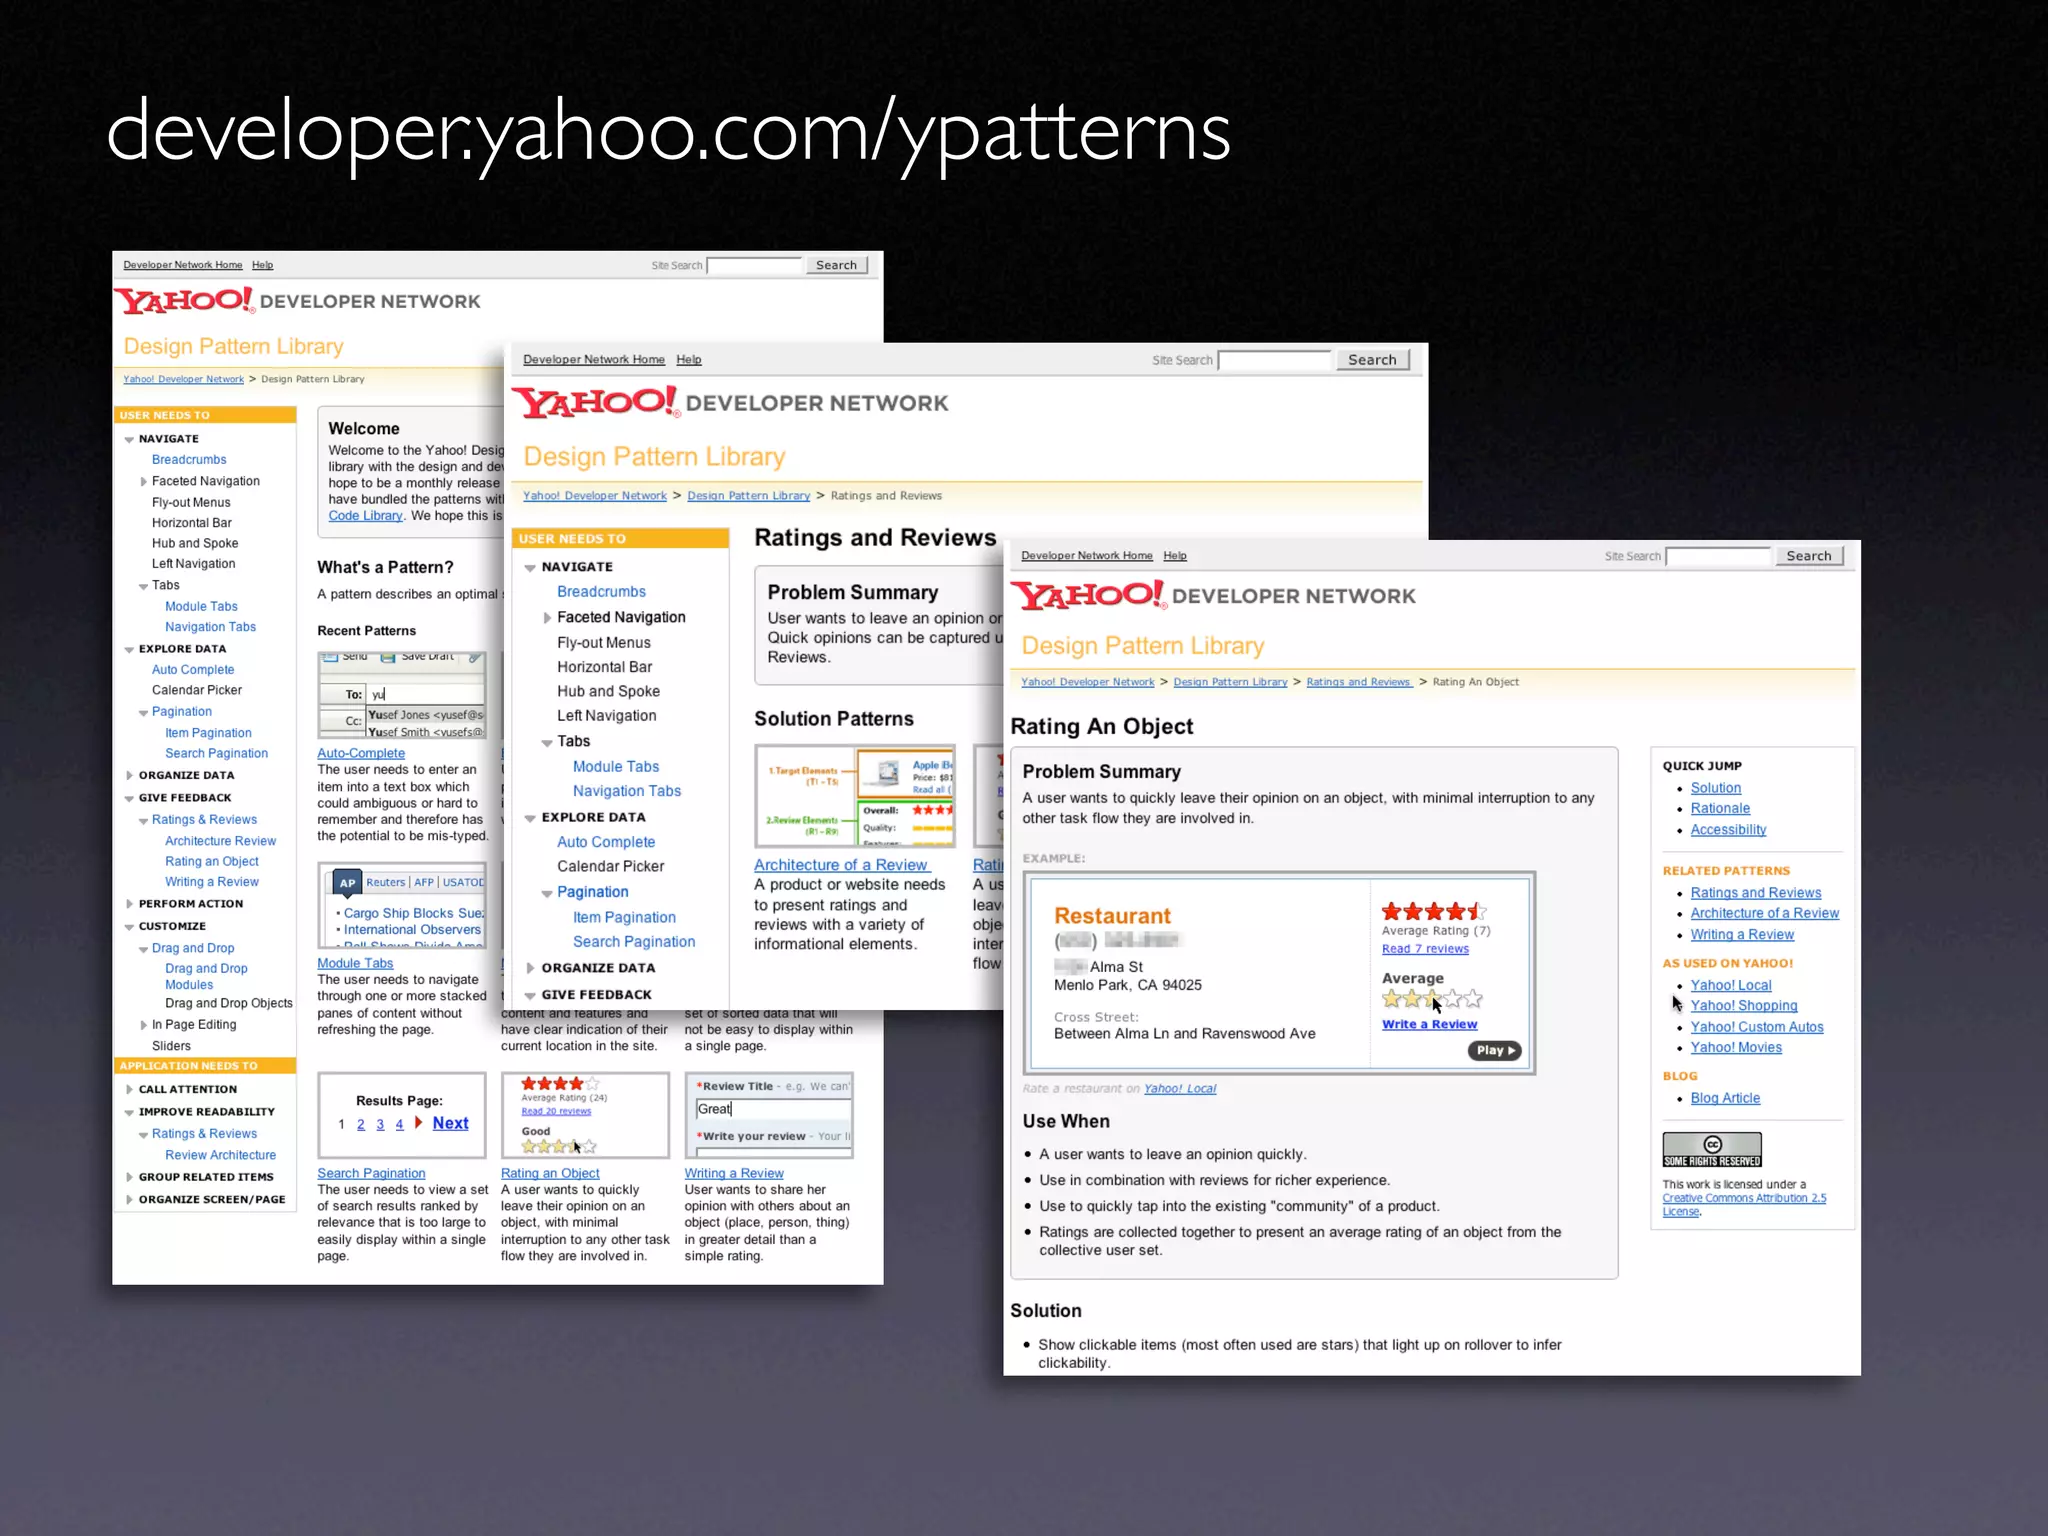Collapse EXPLORE DATA in the back-left window sidebar

pyautogui.click(x=129, y=649)
